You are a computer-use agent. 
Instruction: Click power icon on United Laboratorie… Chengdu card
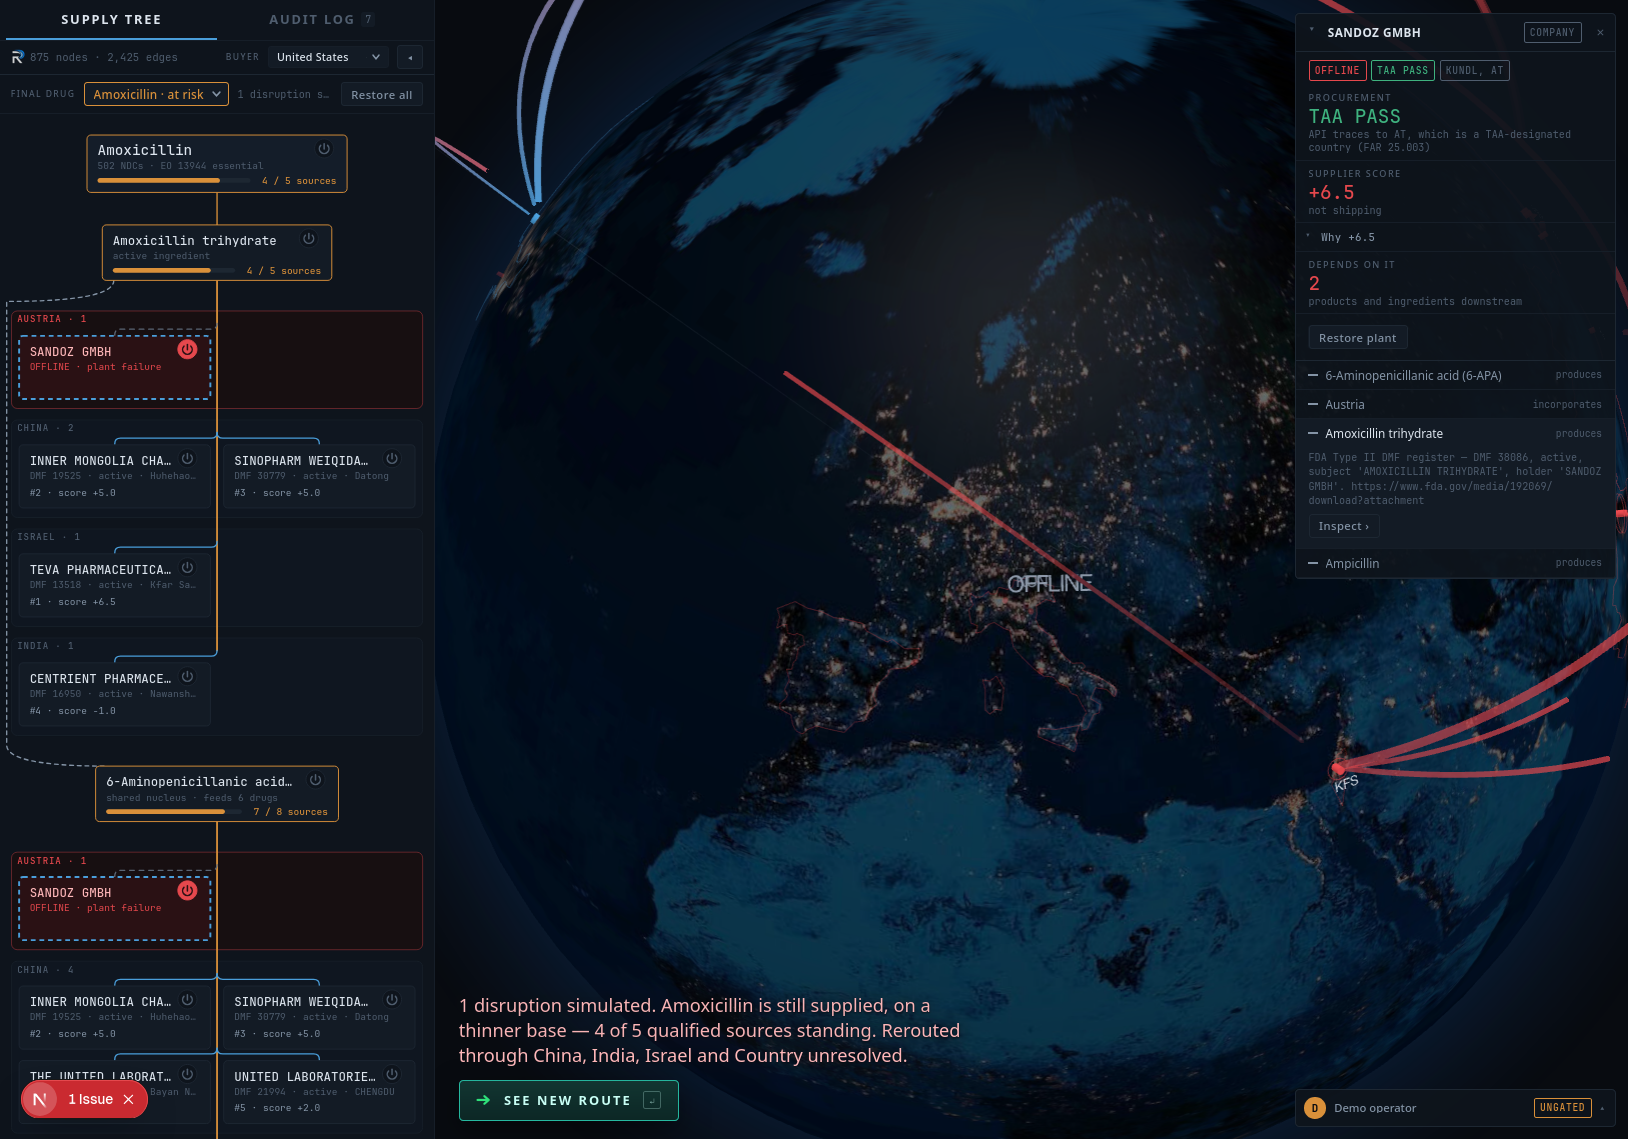(x=392, y=1075)
